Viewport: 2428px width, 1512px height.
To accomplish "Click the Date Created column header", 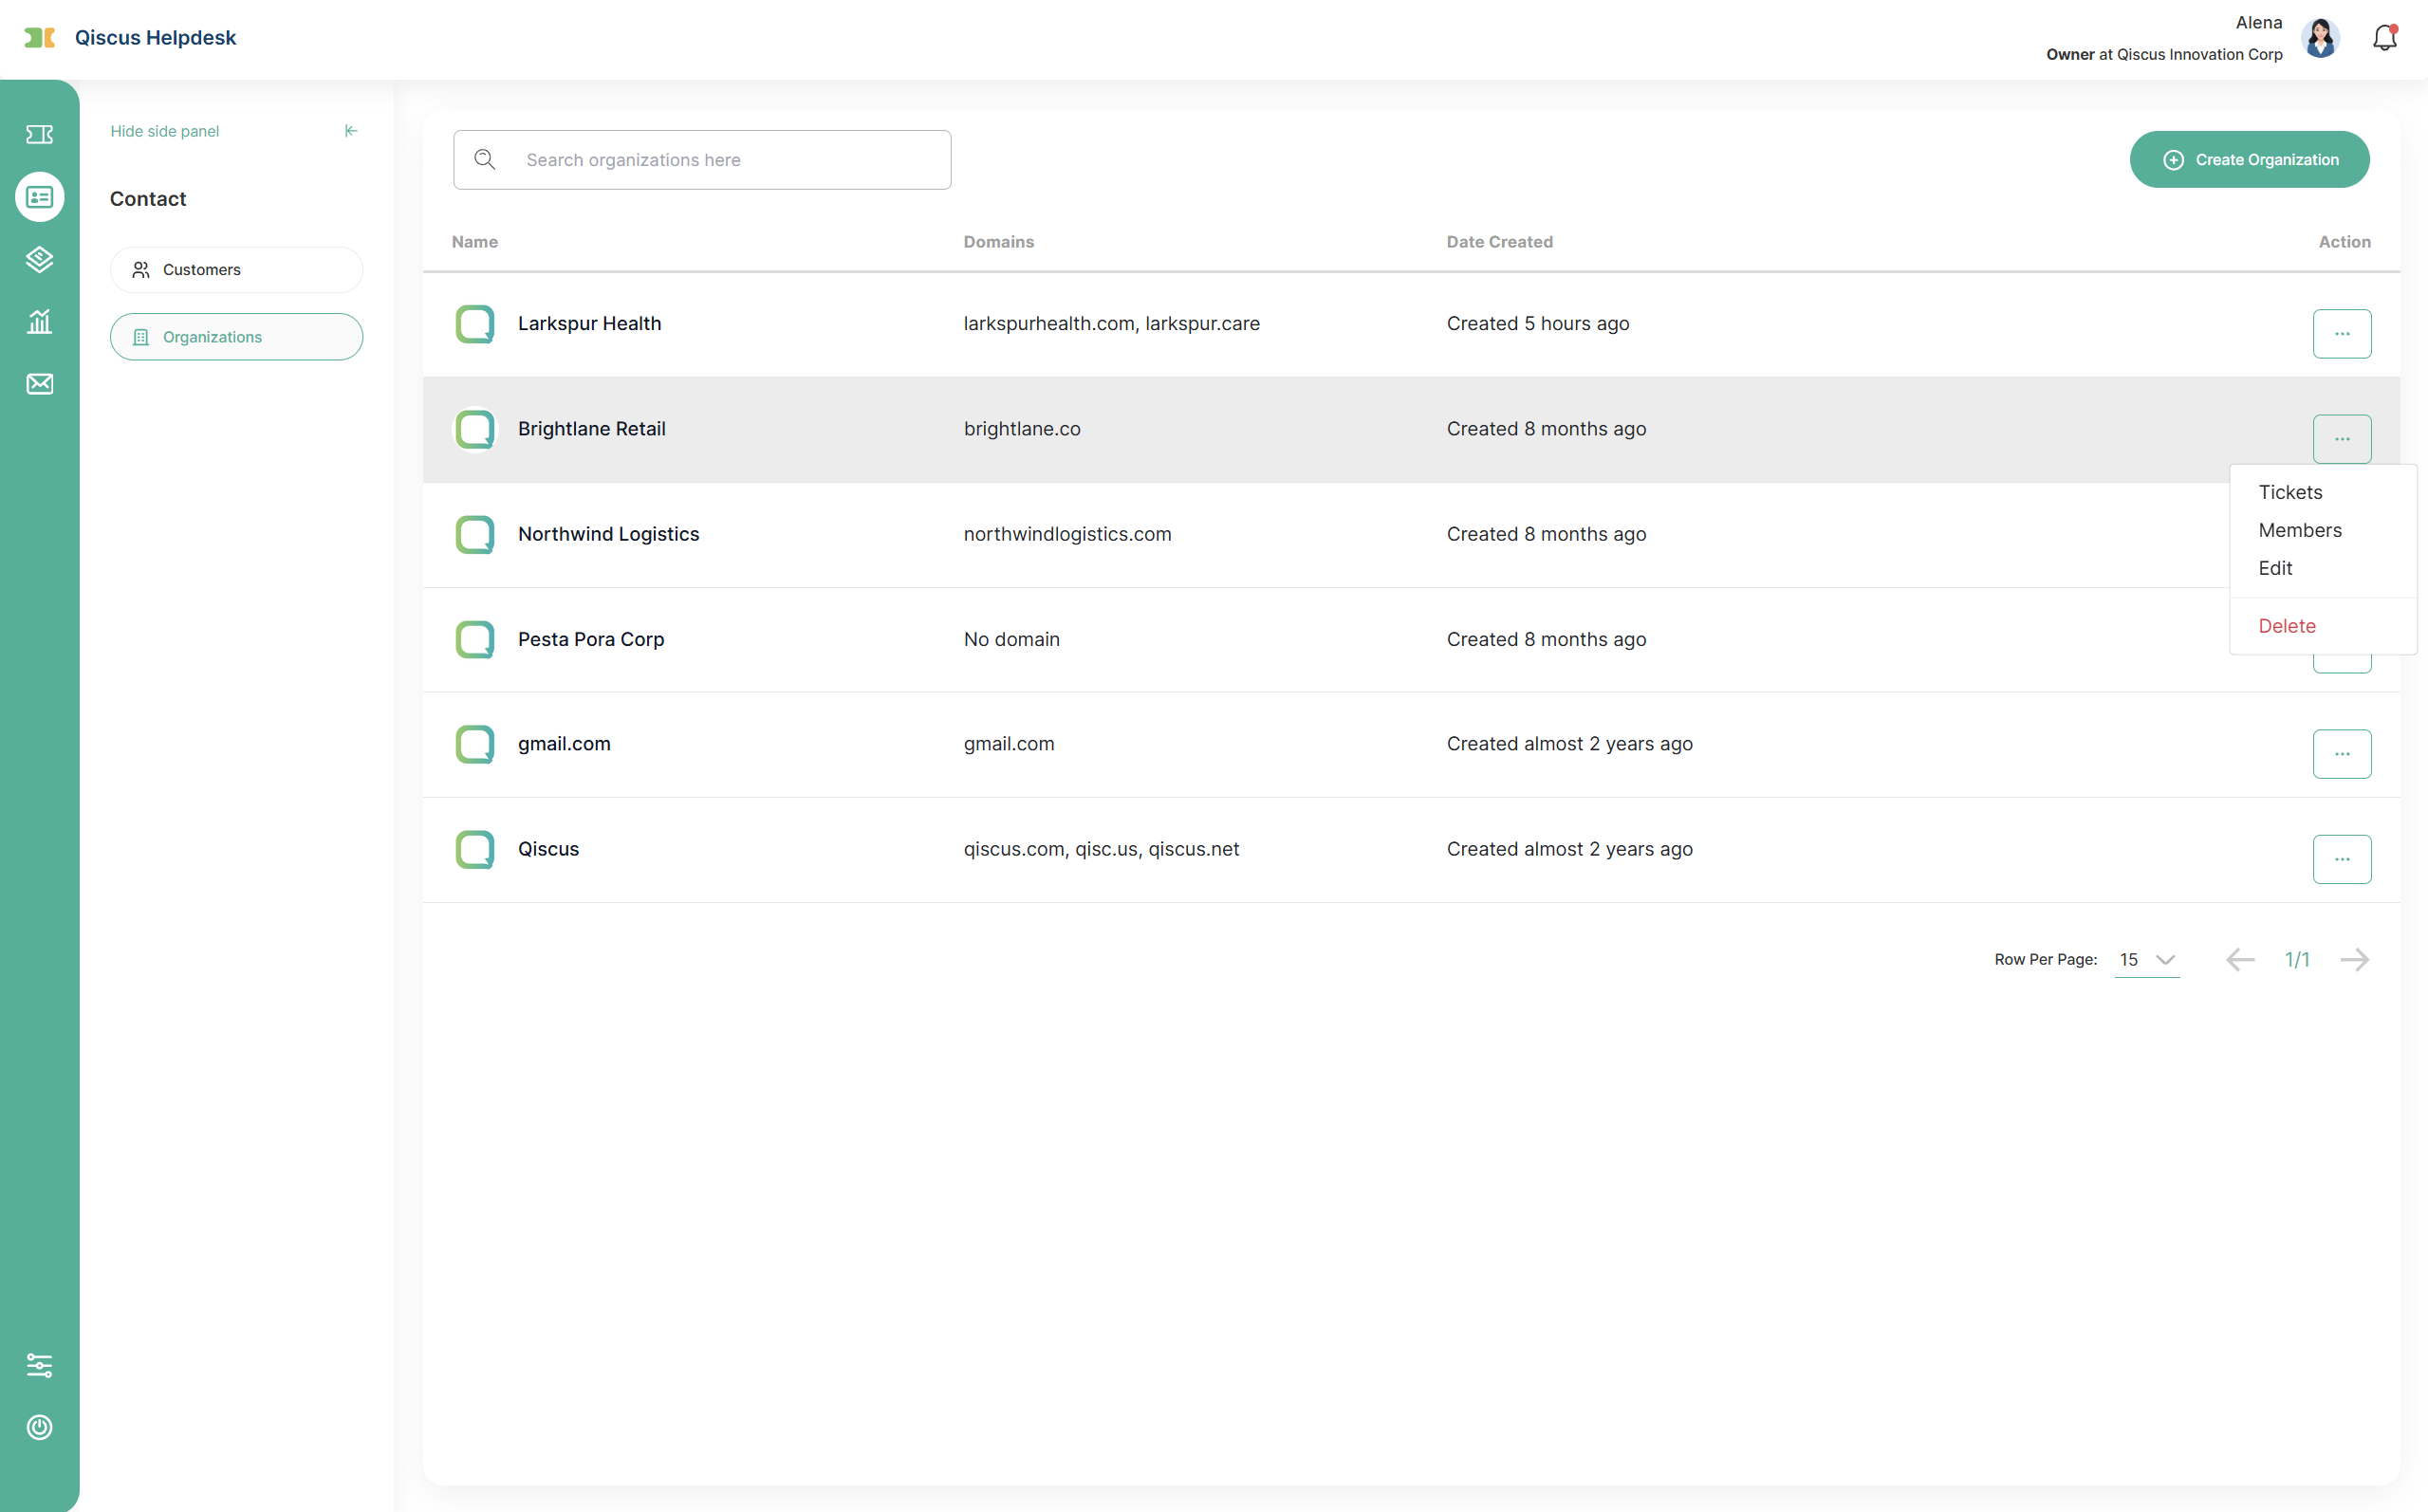I will (x=1499, y=242).
